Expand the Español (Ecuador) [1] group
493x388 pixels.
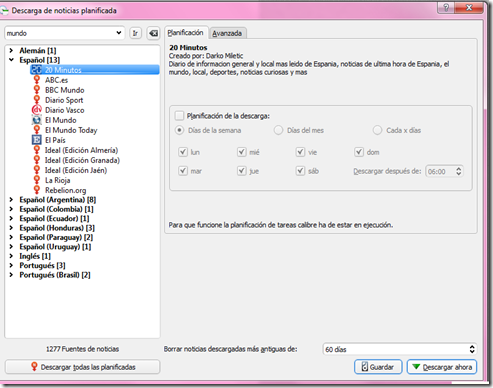pos(11,218)
